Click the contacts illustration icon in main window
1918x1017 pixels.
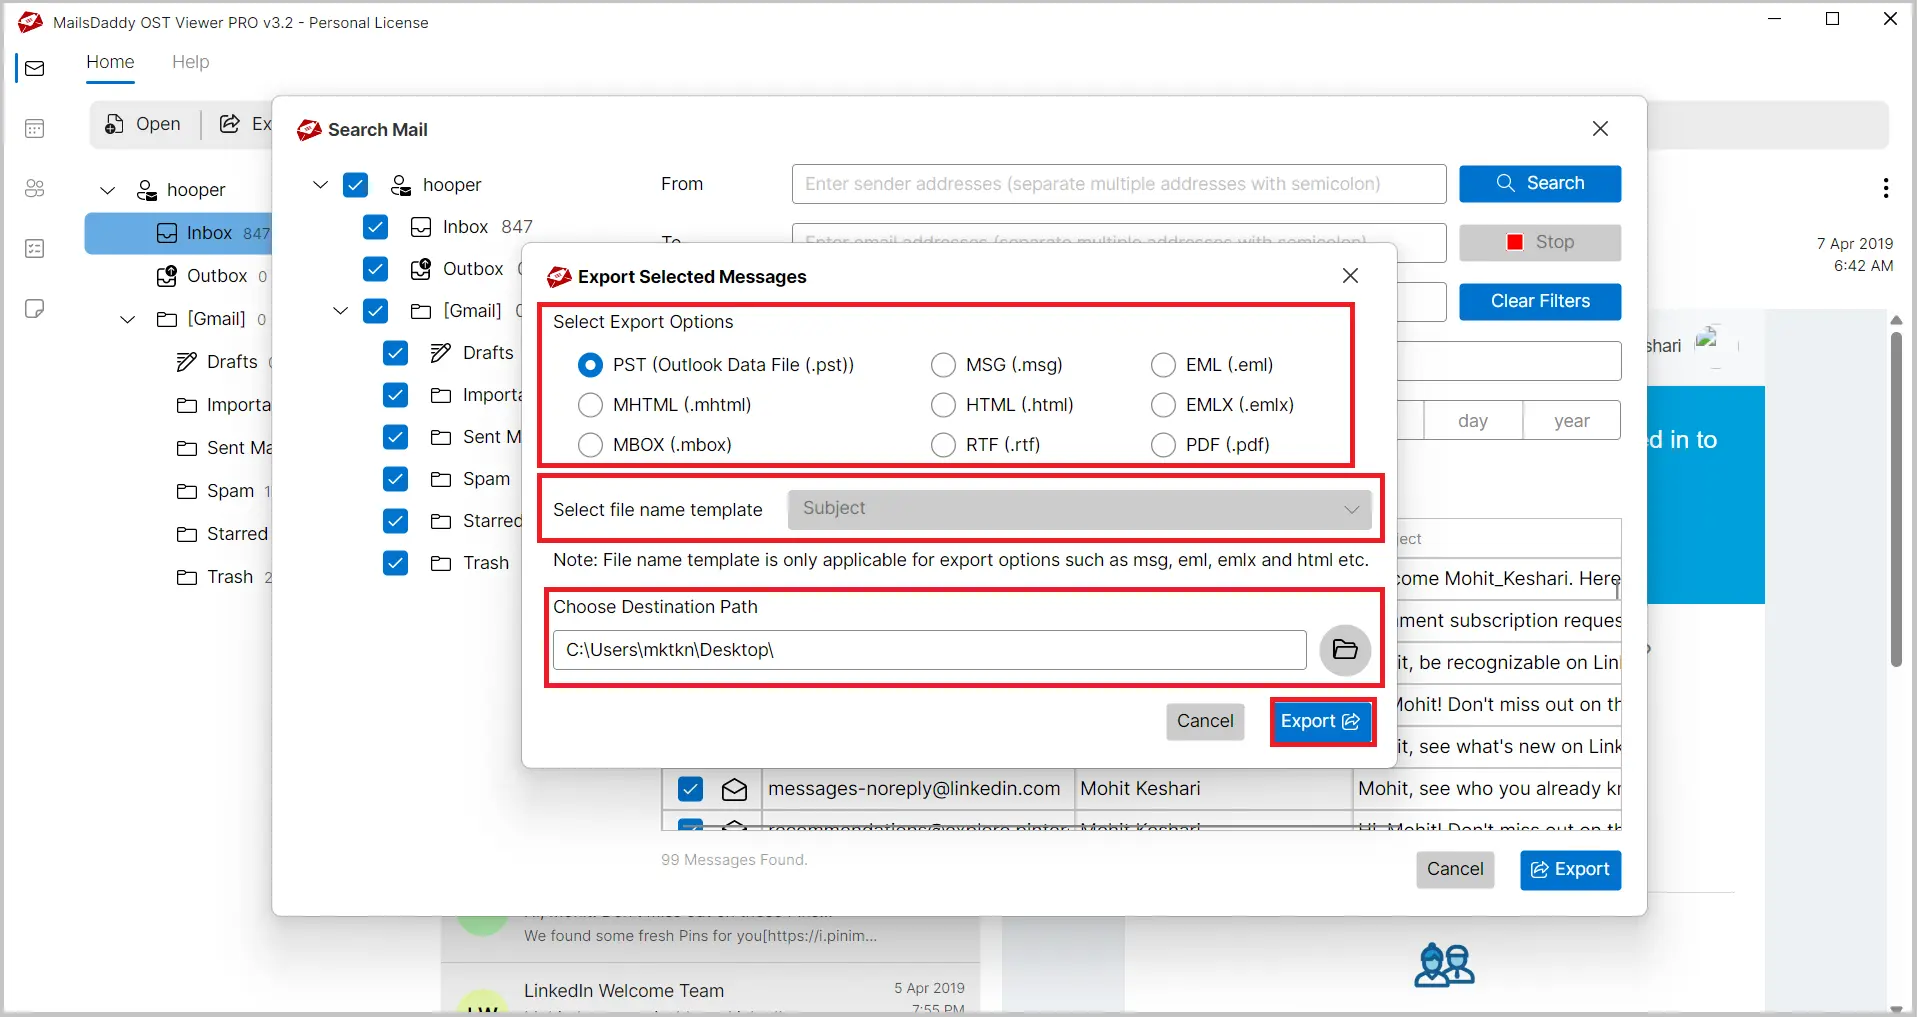[x=1445, y=965]
